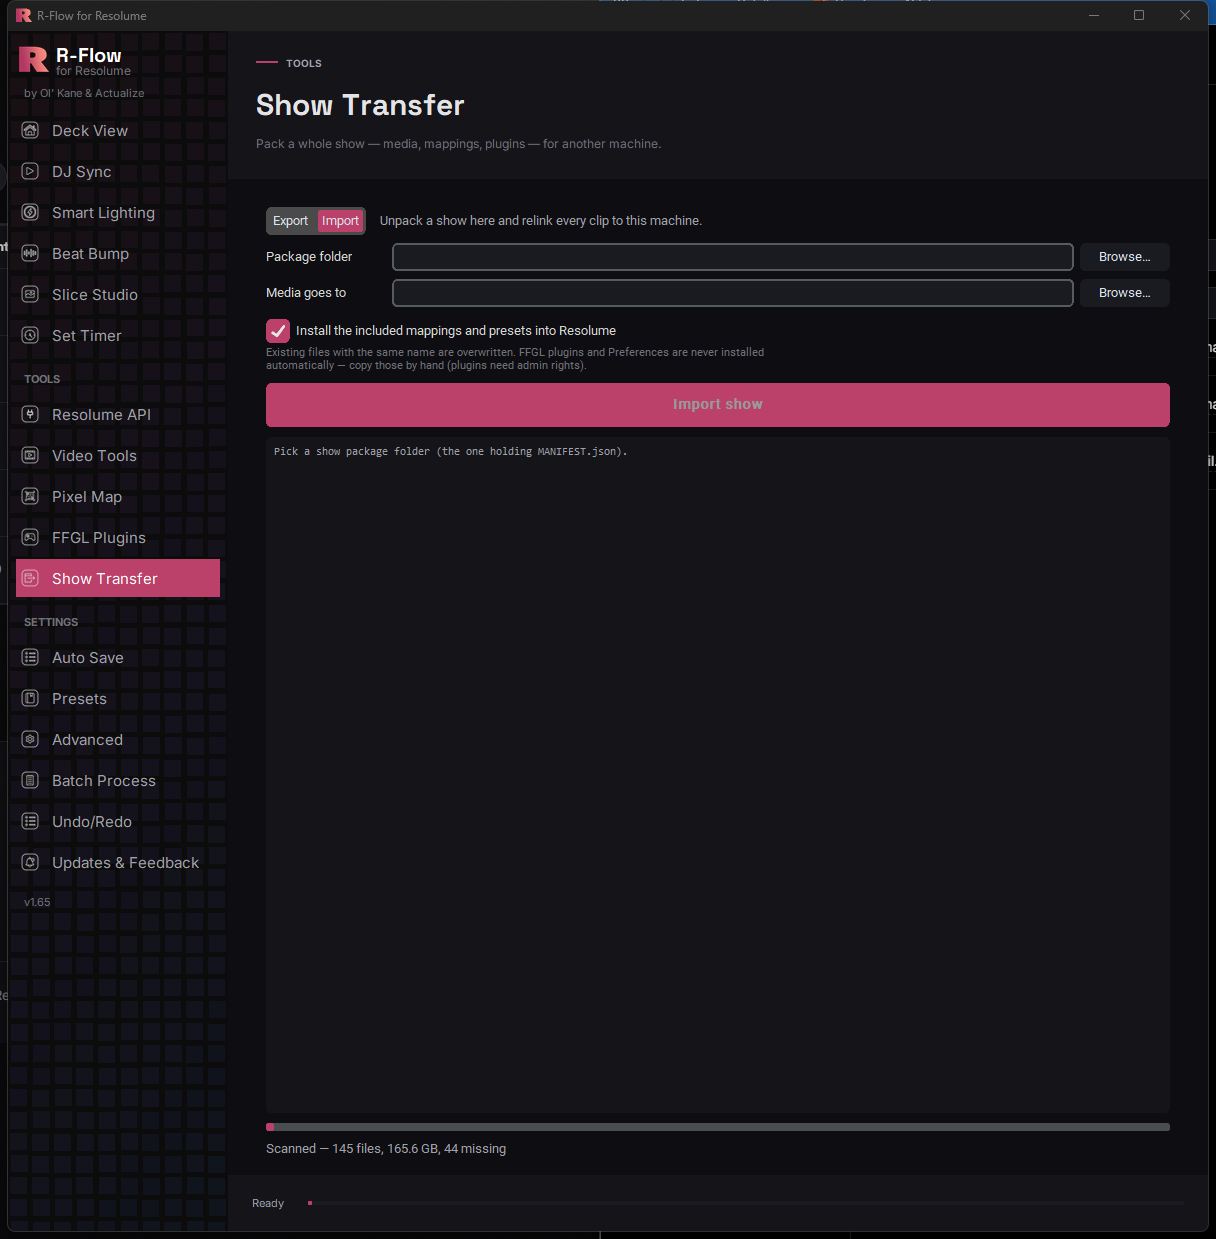Uncheck install mappings and presets checkbox

(x=278, y=331)
